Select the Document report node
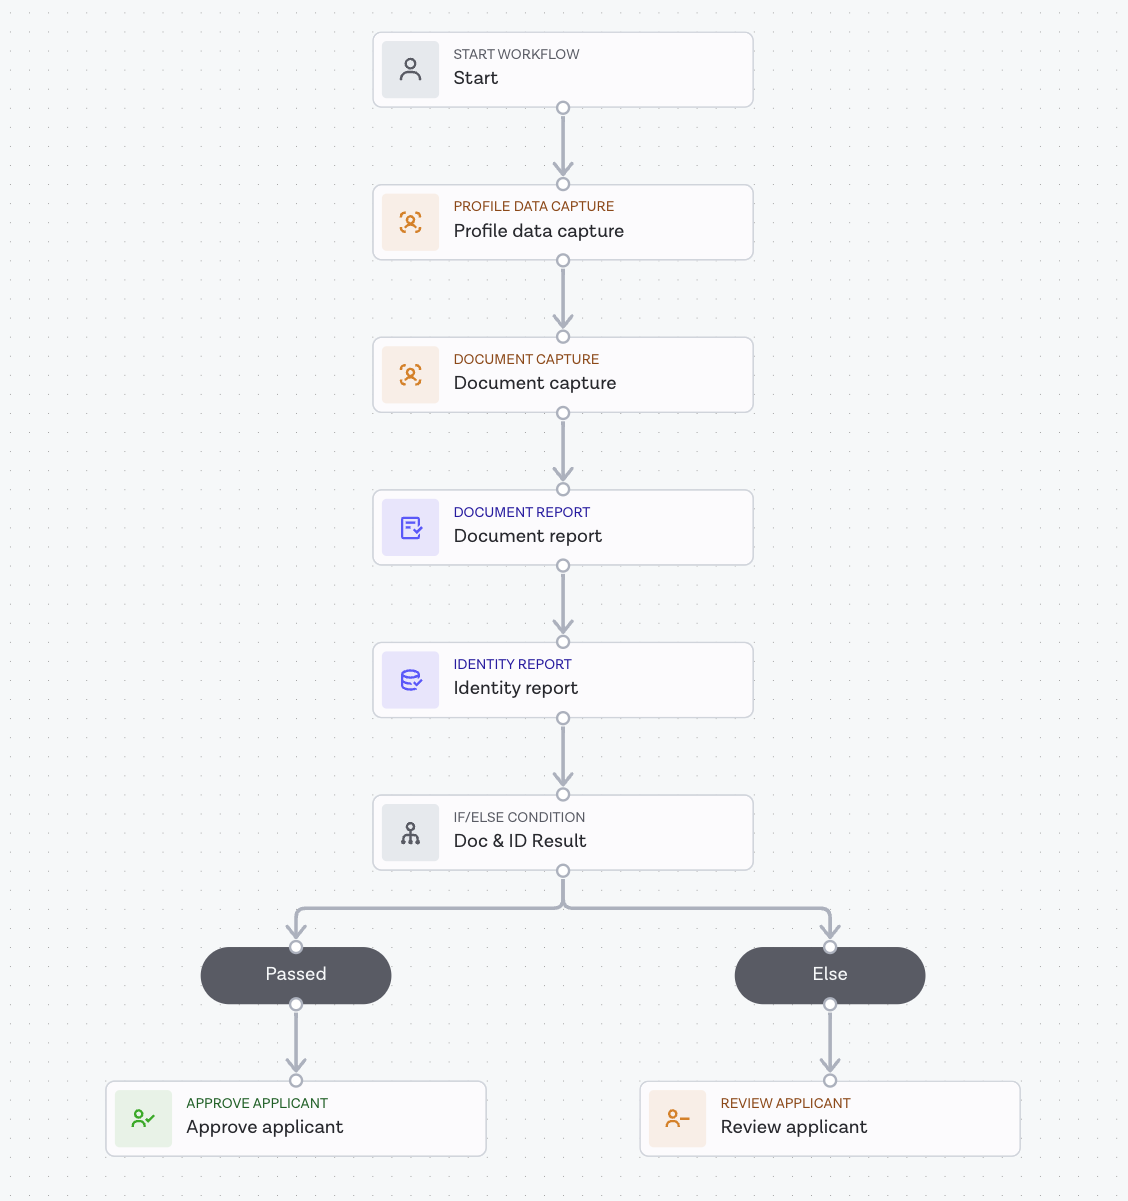The height and width of the screenshot is (1201, 1128). tap(563, 527)
